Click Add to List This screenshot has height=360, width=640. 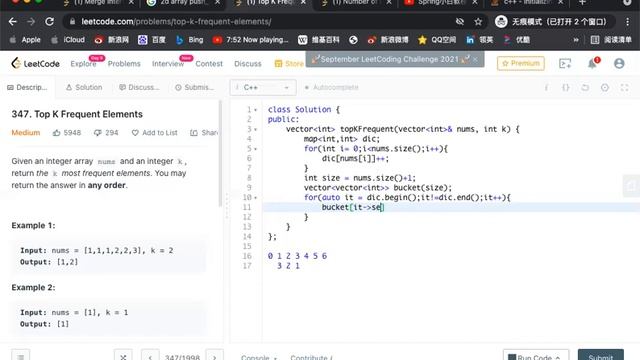[x=154, y=133]
